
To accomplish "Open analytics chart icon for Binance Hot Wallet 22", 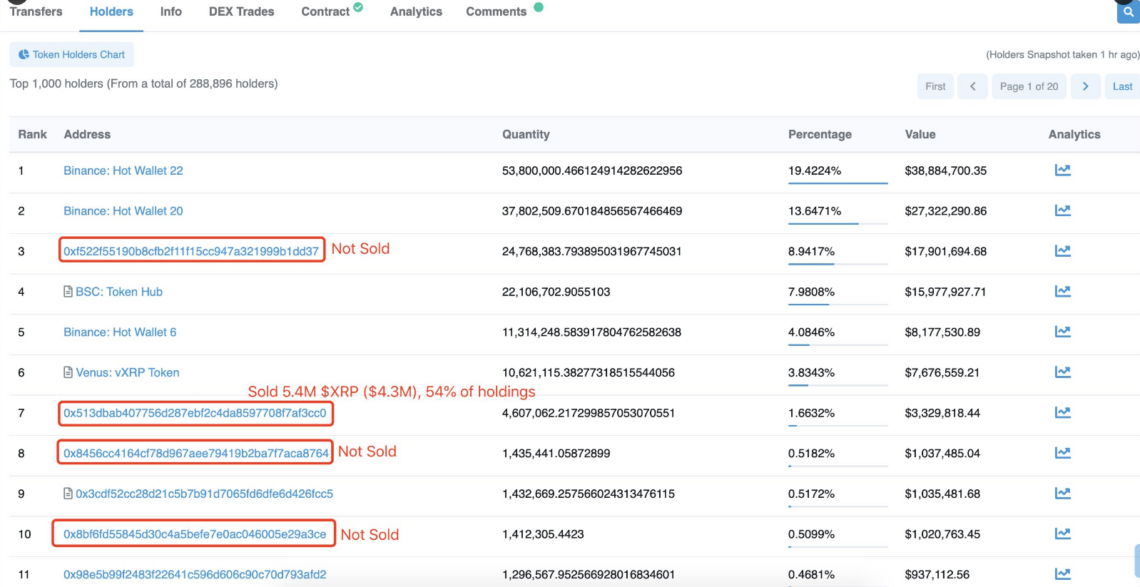I will coord(1062,171).
